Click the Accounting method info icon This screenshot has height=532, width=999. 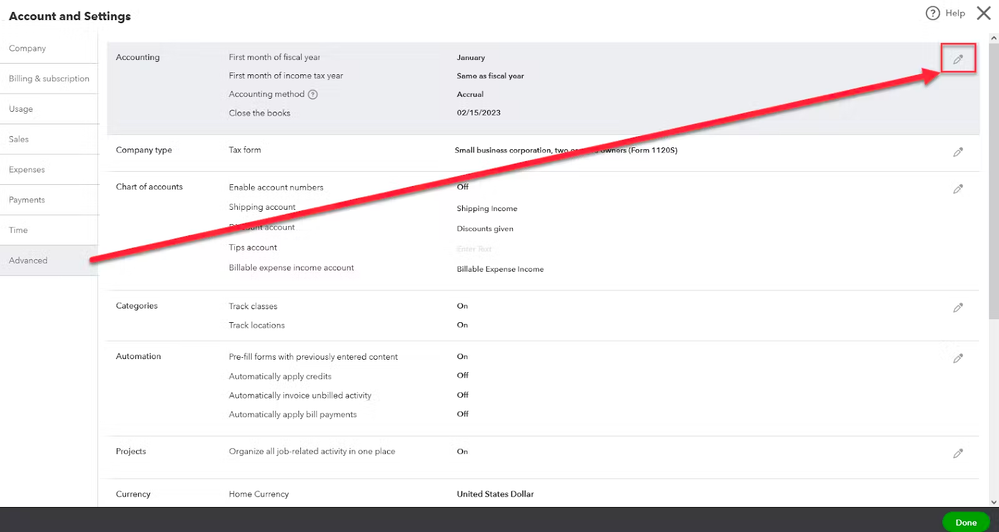coord(313,94)
